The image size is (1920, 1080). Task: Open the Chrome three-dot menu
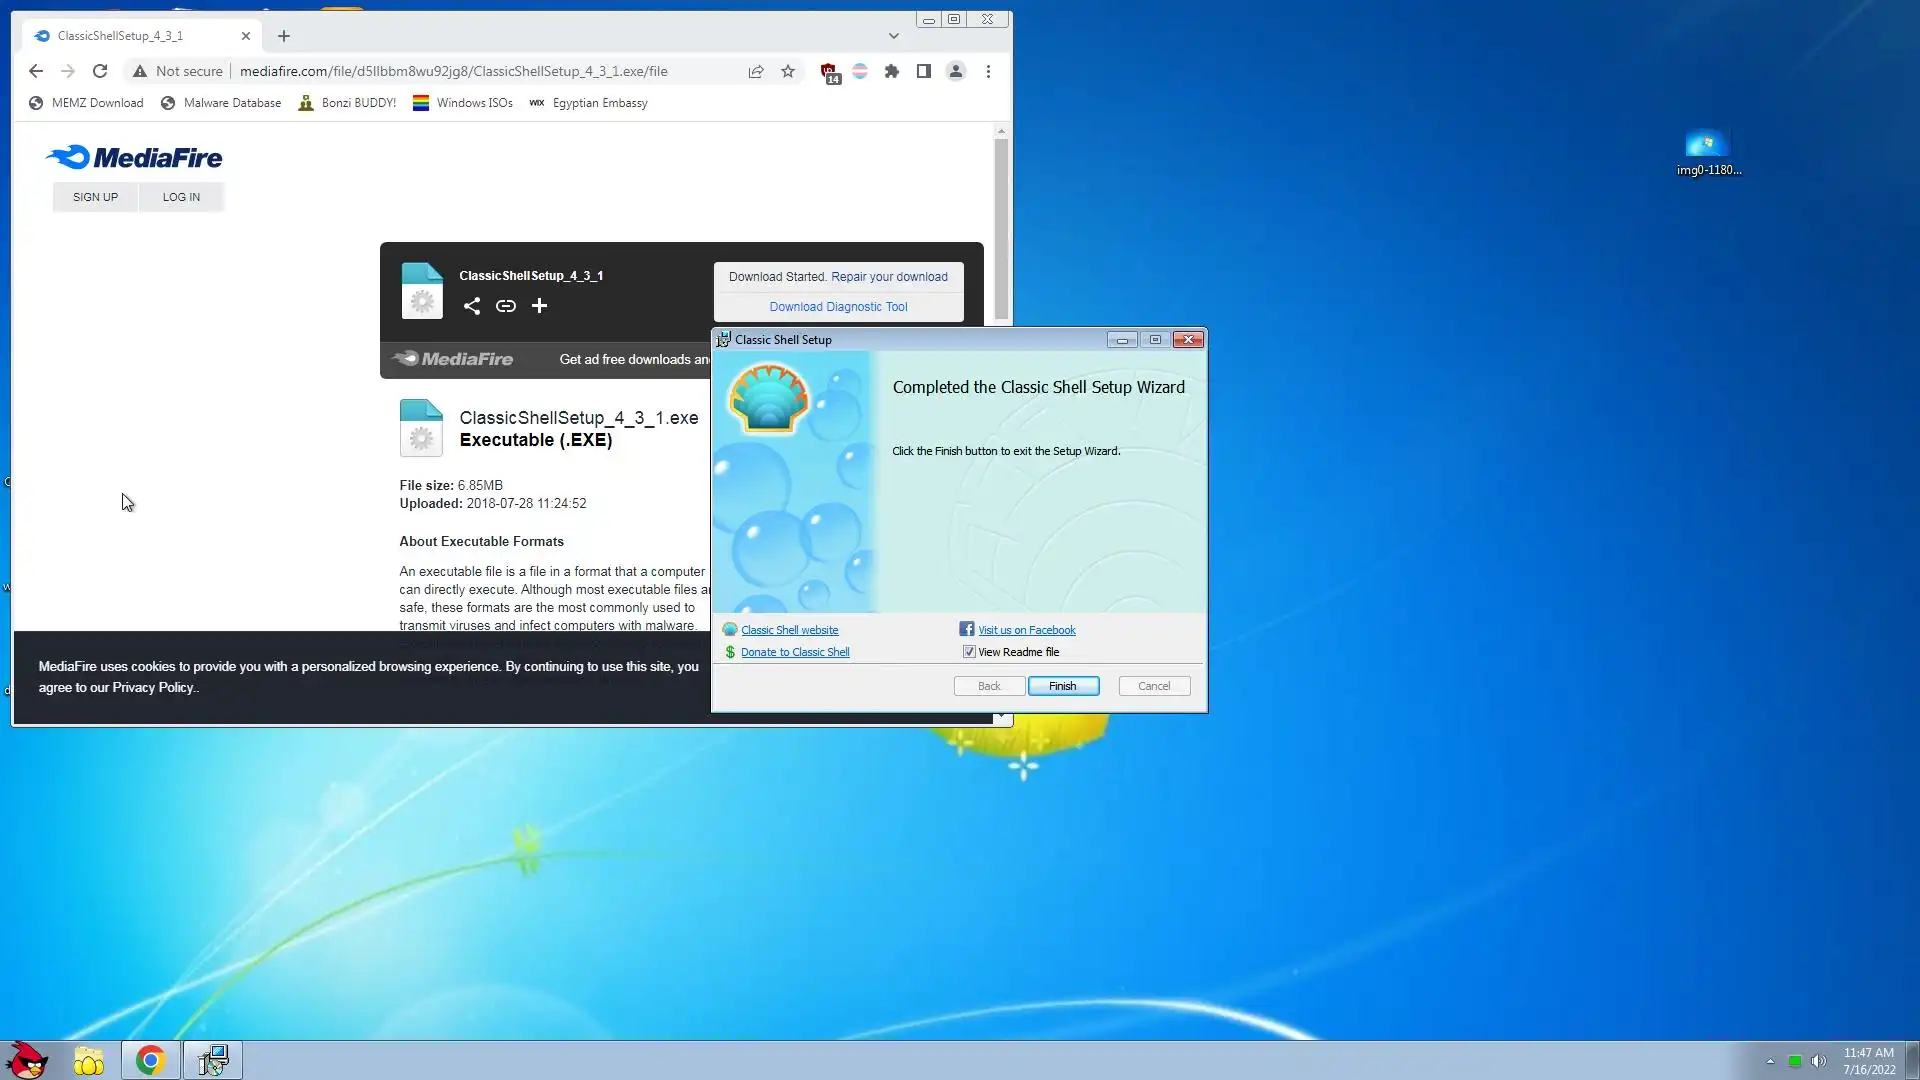pyautogui.click(x=988, y=72)
